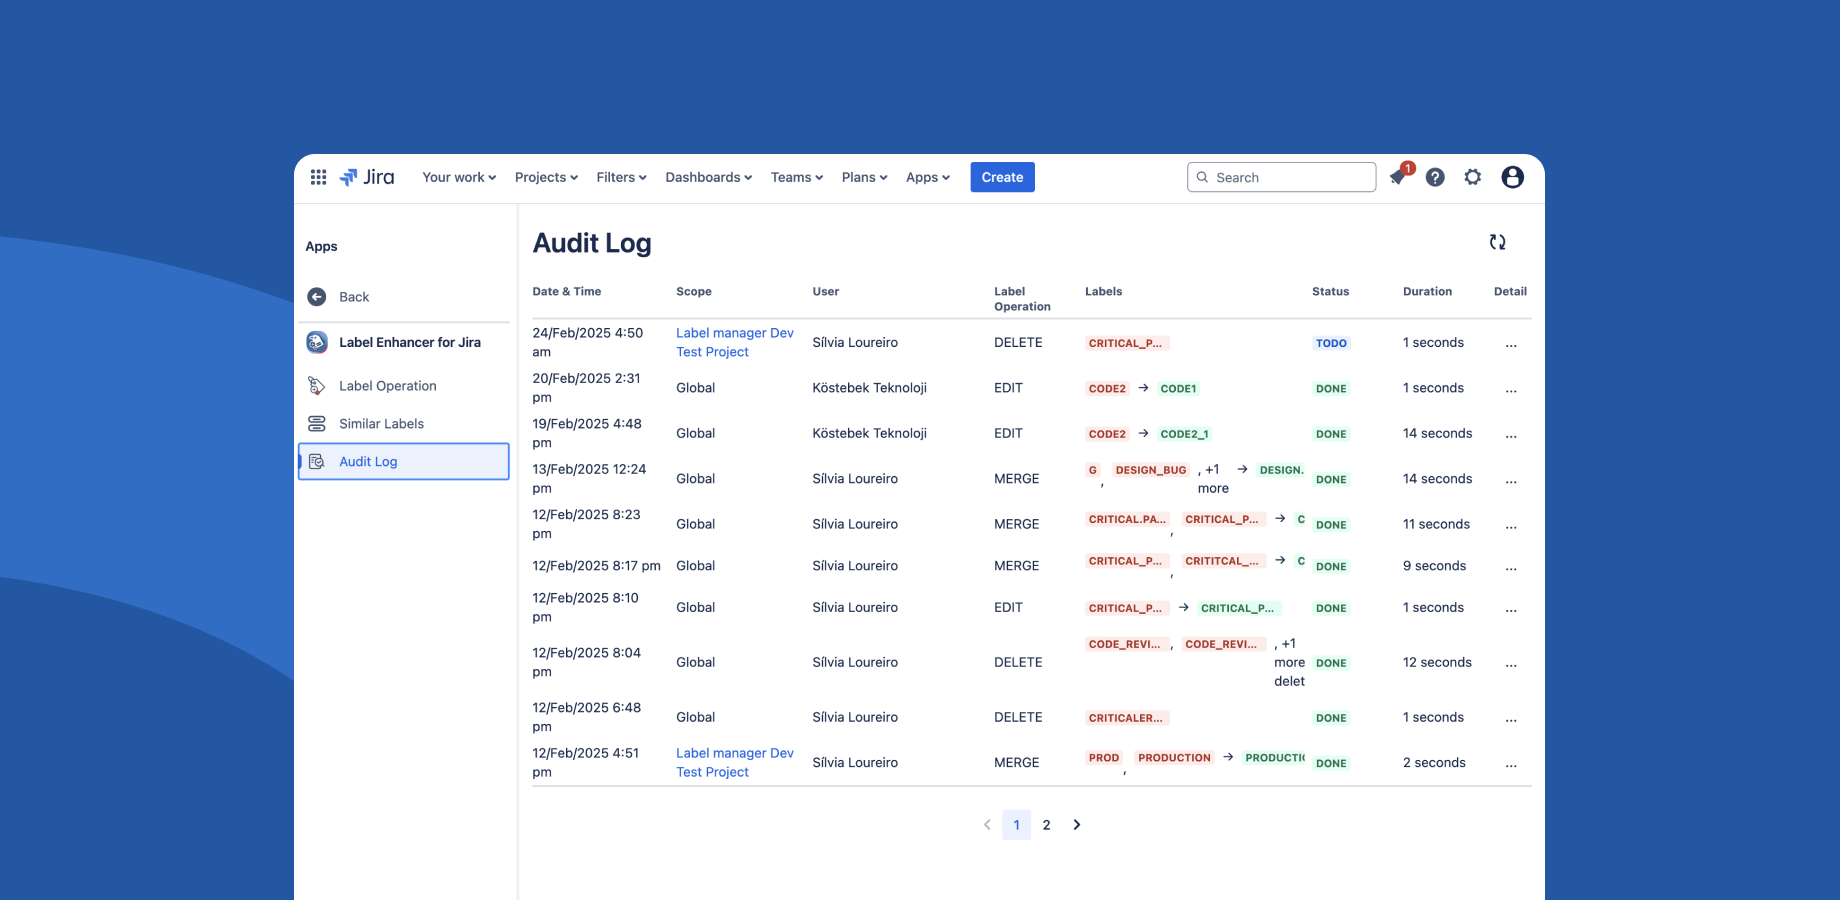Click the DESIGN_BUG label tag

click(1151, 470)
